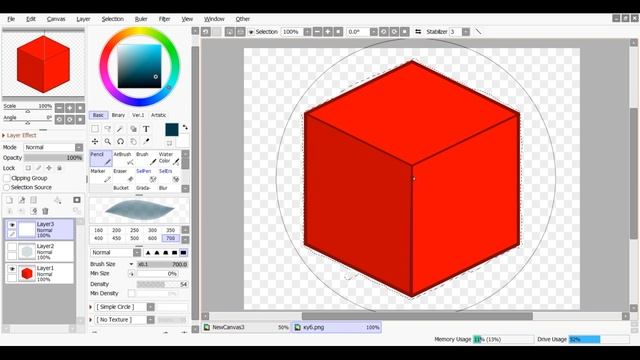Zoom out navigator with Scale minus button
Viewport: 640px width, 360px height.
(59, 108)
